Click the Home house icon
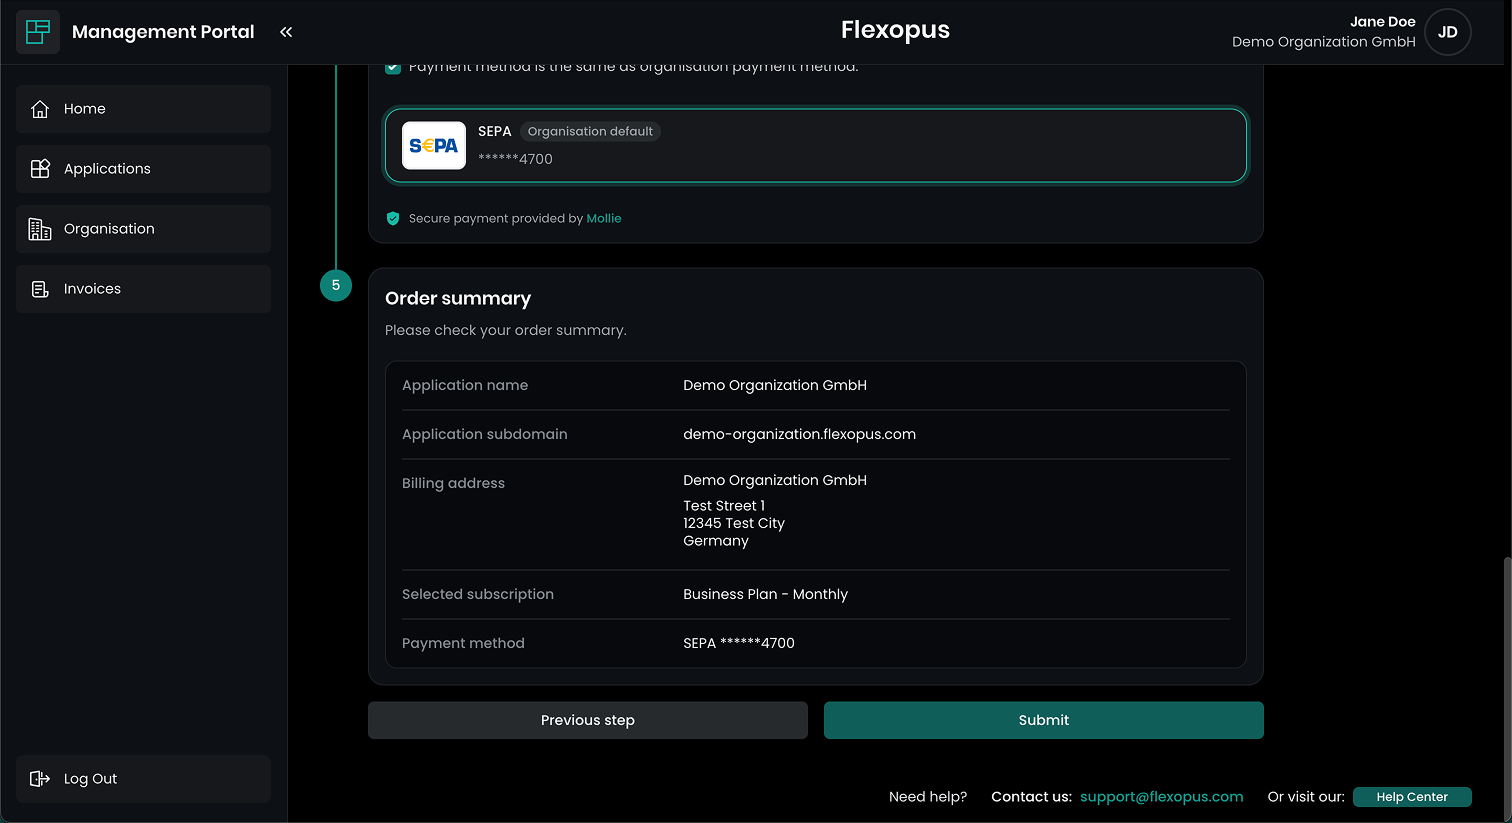Image resolution: width=1512 pixels, height=823 pixels. (x=40, y=109)
